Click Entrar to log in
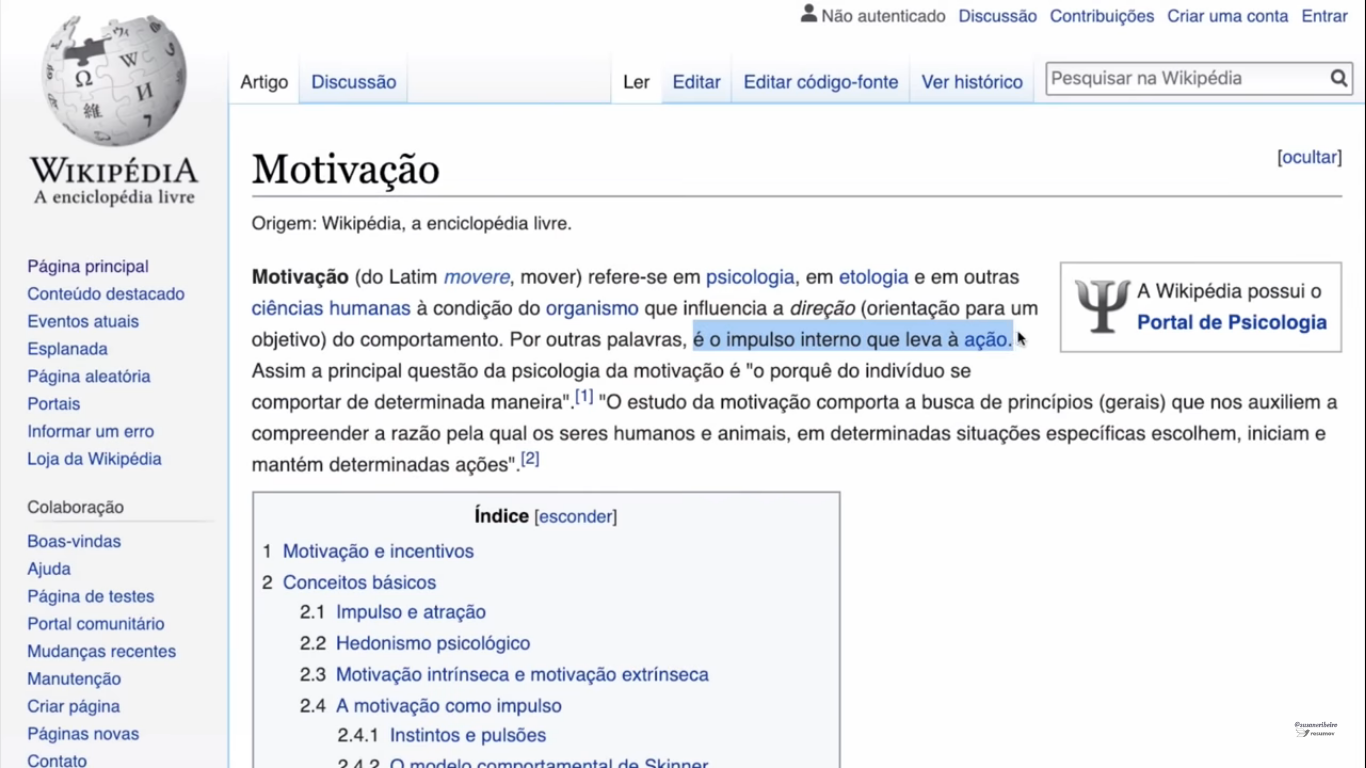 click(1324, 16)
